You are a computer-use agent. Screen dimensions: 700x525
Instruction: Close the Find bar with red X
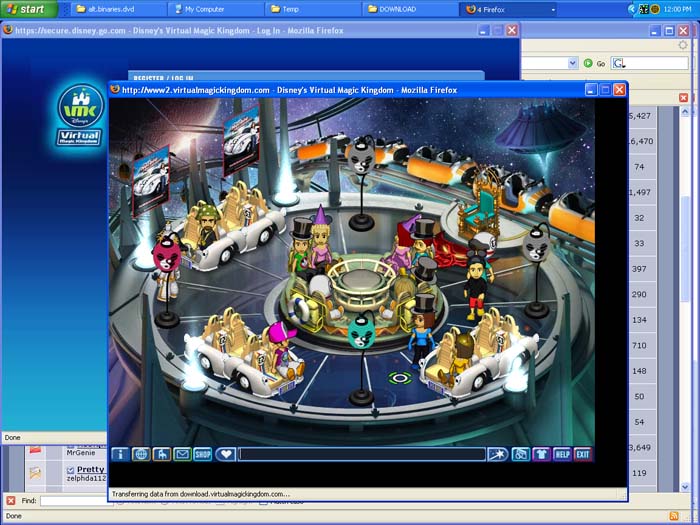pos(11,500)
